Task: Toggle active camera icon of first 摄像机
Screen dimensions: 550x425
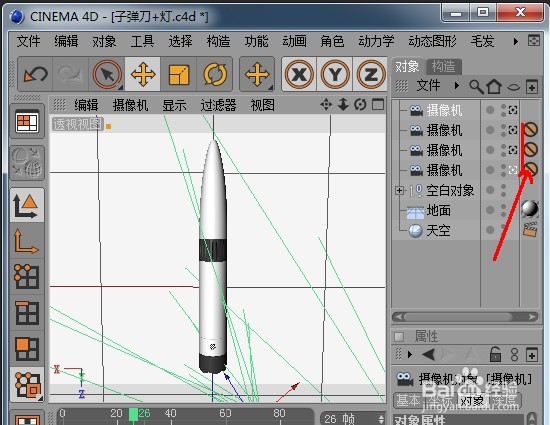Action: 513,110
